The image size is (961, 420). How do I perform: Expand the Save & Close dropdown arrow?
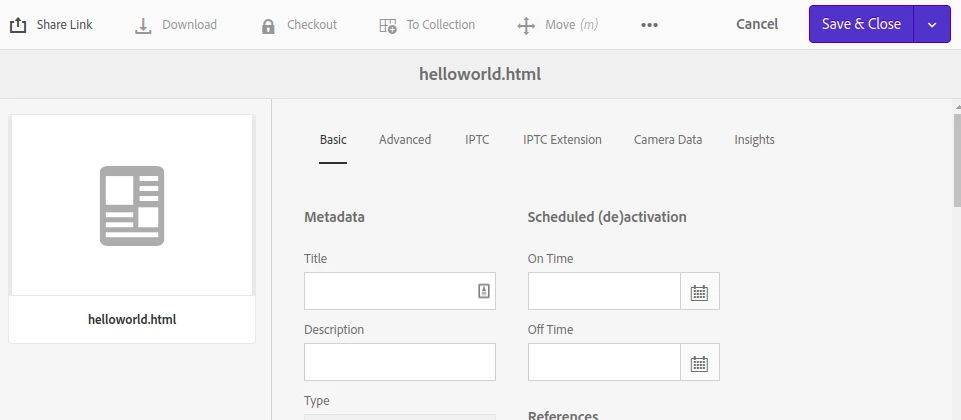(932, 24)
